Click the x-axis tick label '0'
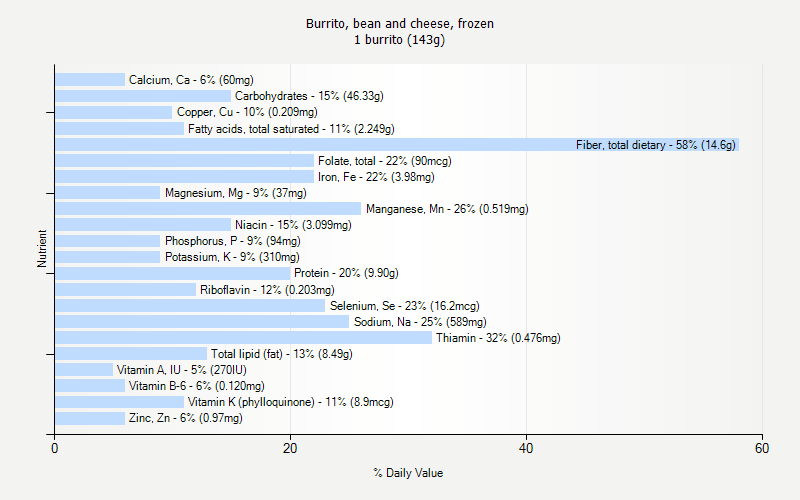The width and height of the screenshot is (800, 500). pos(55,448)
